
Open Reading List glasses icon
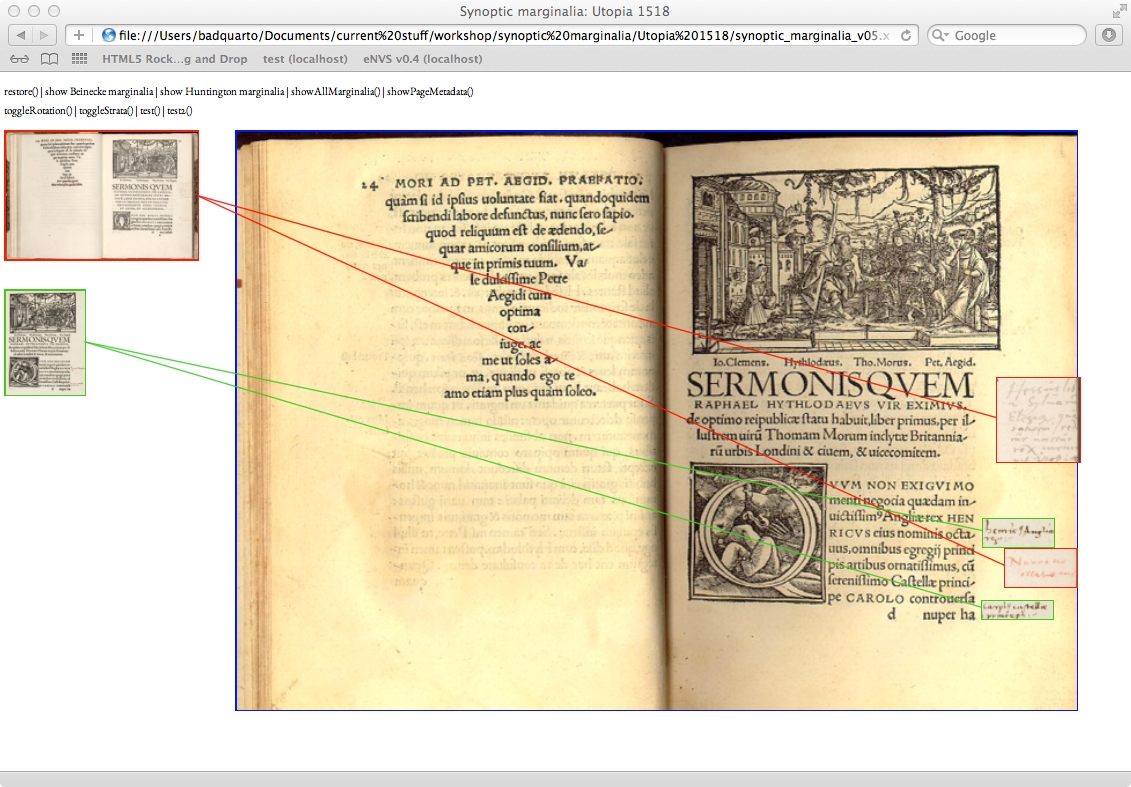click(20, 59)
